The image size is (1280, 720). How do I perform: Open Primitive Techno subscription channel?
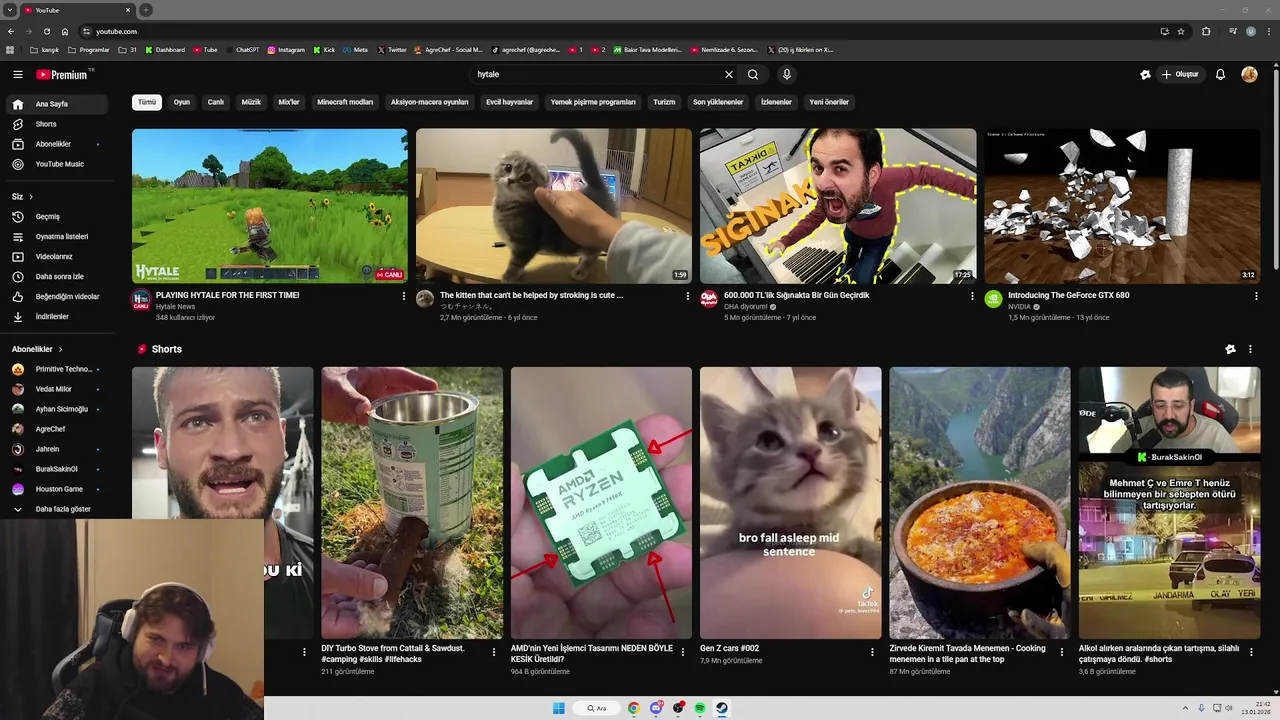(x=56, y=369)
